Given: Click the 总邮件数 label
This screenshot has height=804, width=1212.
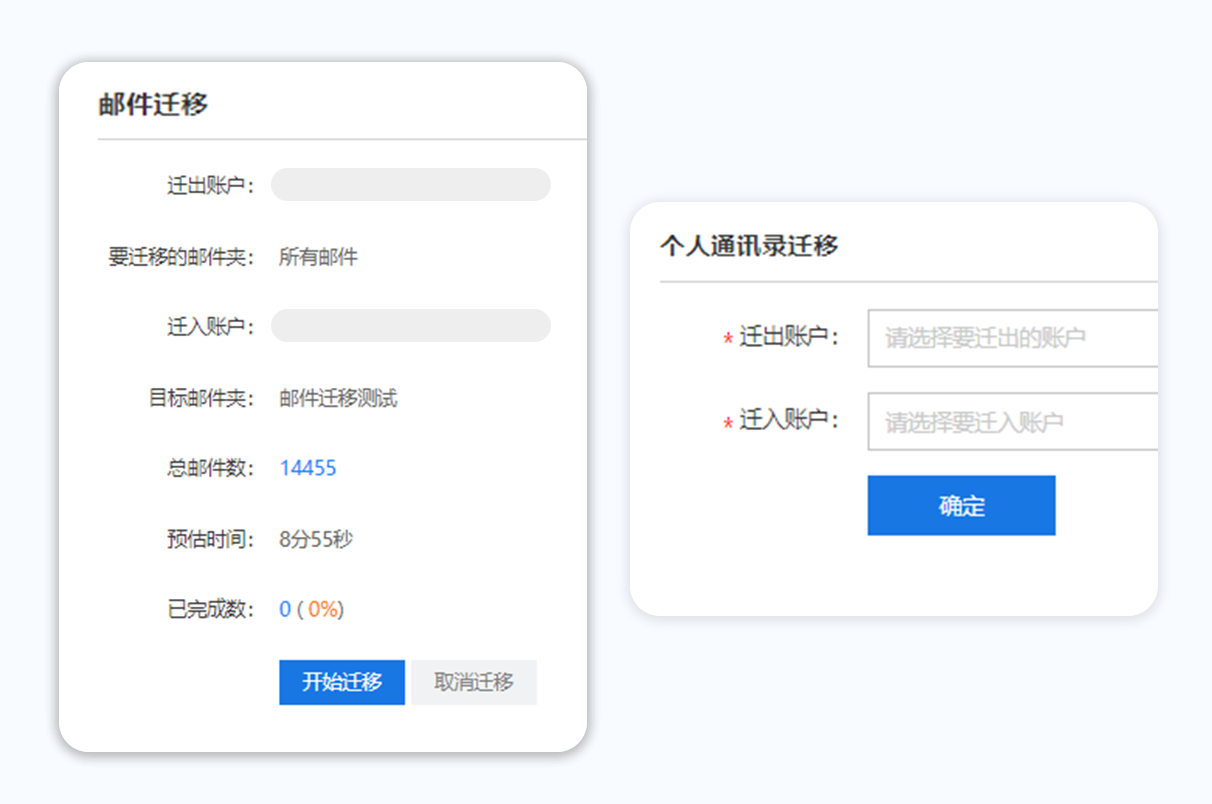Looking at the screenshot, I should tap(211, 468).
